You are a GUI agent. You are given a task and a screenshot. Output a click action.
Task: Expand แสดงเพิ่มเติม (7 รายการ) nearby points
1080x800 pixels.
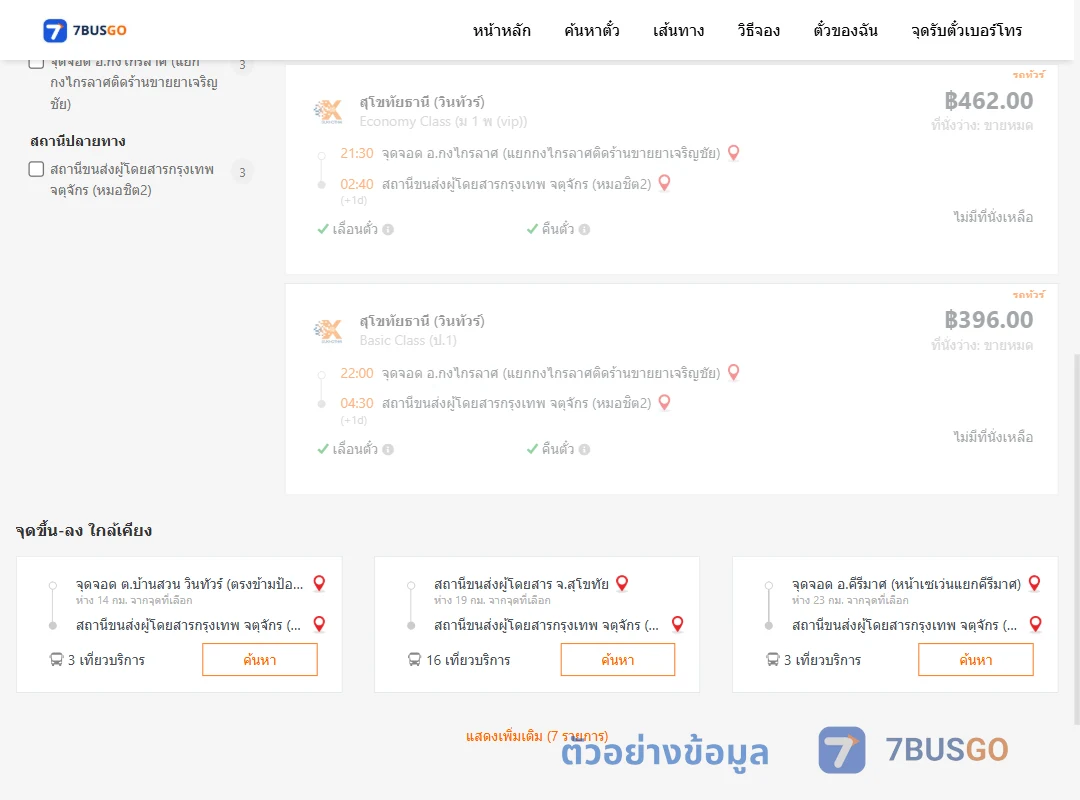point(537,736)
